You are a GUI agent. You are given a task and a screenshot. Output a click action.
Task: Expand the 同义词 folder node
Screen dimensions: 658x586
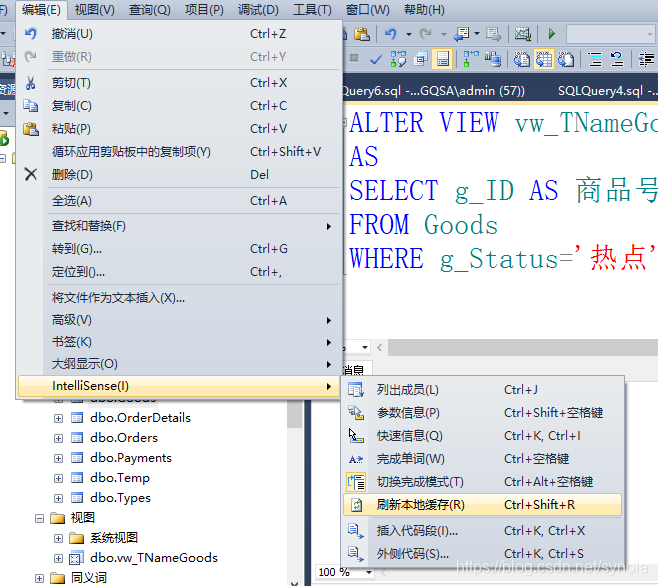(x=39, y=578)
